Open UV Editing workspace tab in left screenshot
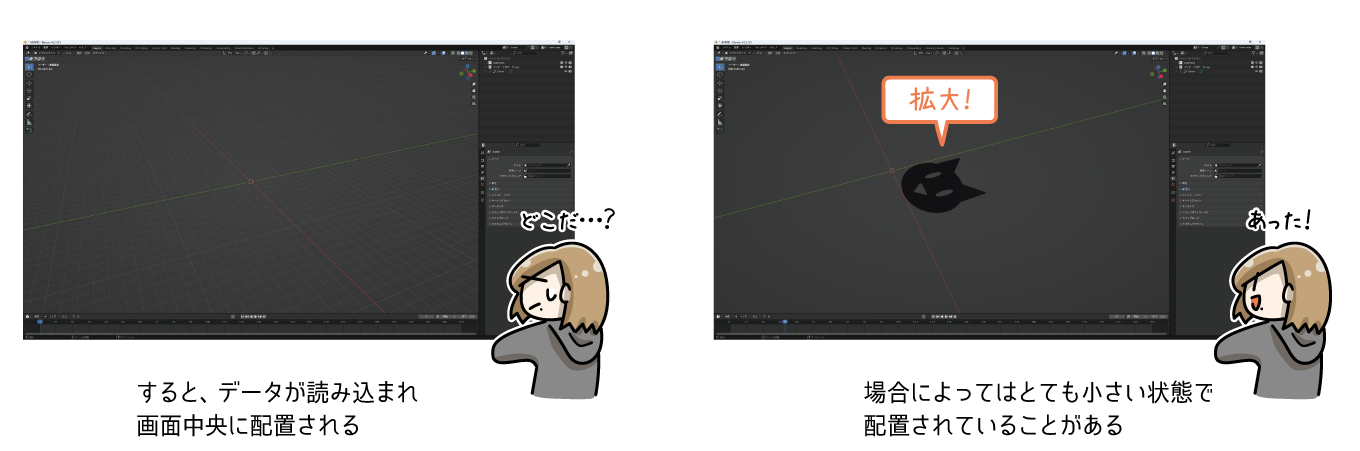Image resolution: width=1360 pixels, height=451 pixels. [142, 48]
